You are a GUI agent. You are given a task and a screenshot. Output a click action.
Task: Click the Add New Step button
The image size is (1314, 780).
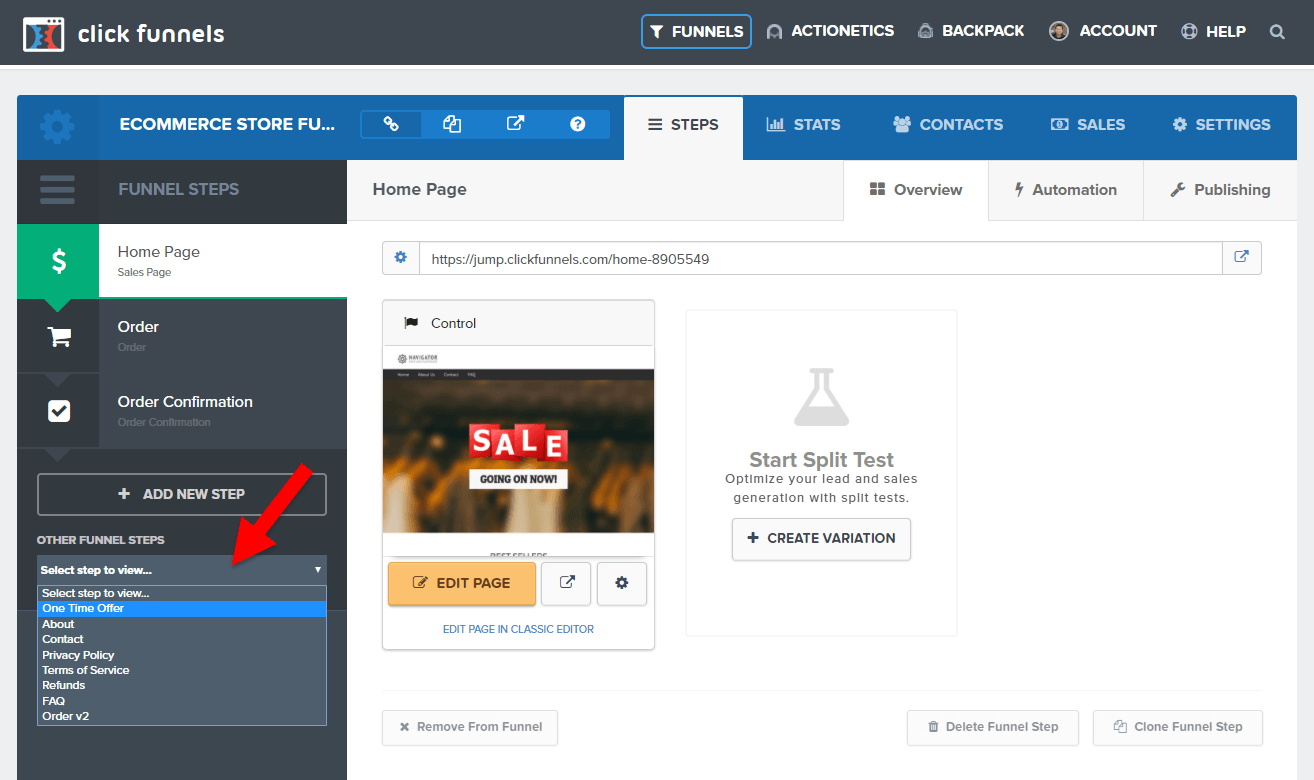point(182,494)
